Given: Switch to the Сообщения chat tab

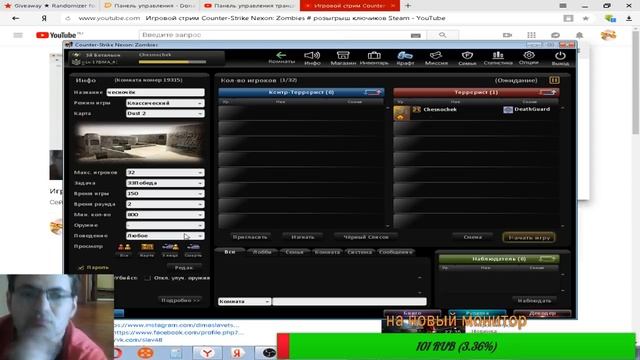Looking at the screenshot, I should (x=396, y=252).
